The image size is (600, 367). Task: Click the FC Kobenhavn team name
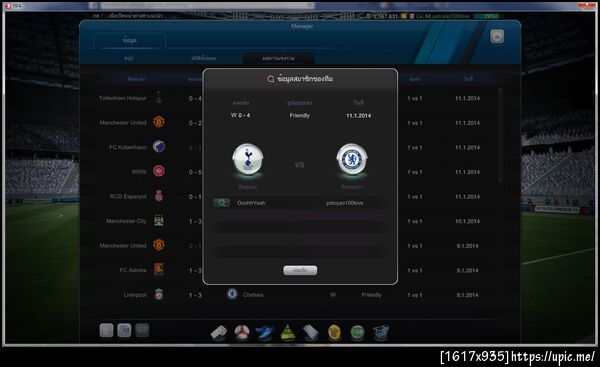(x=127, y=147)
